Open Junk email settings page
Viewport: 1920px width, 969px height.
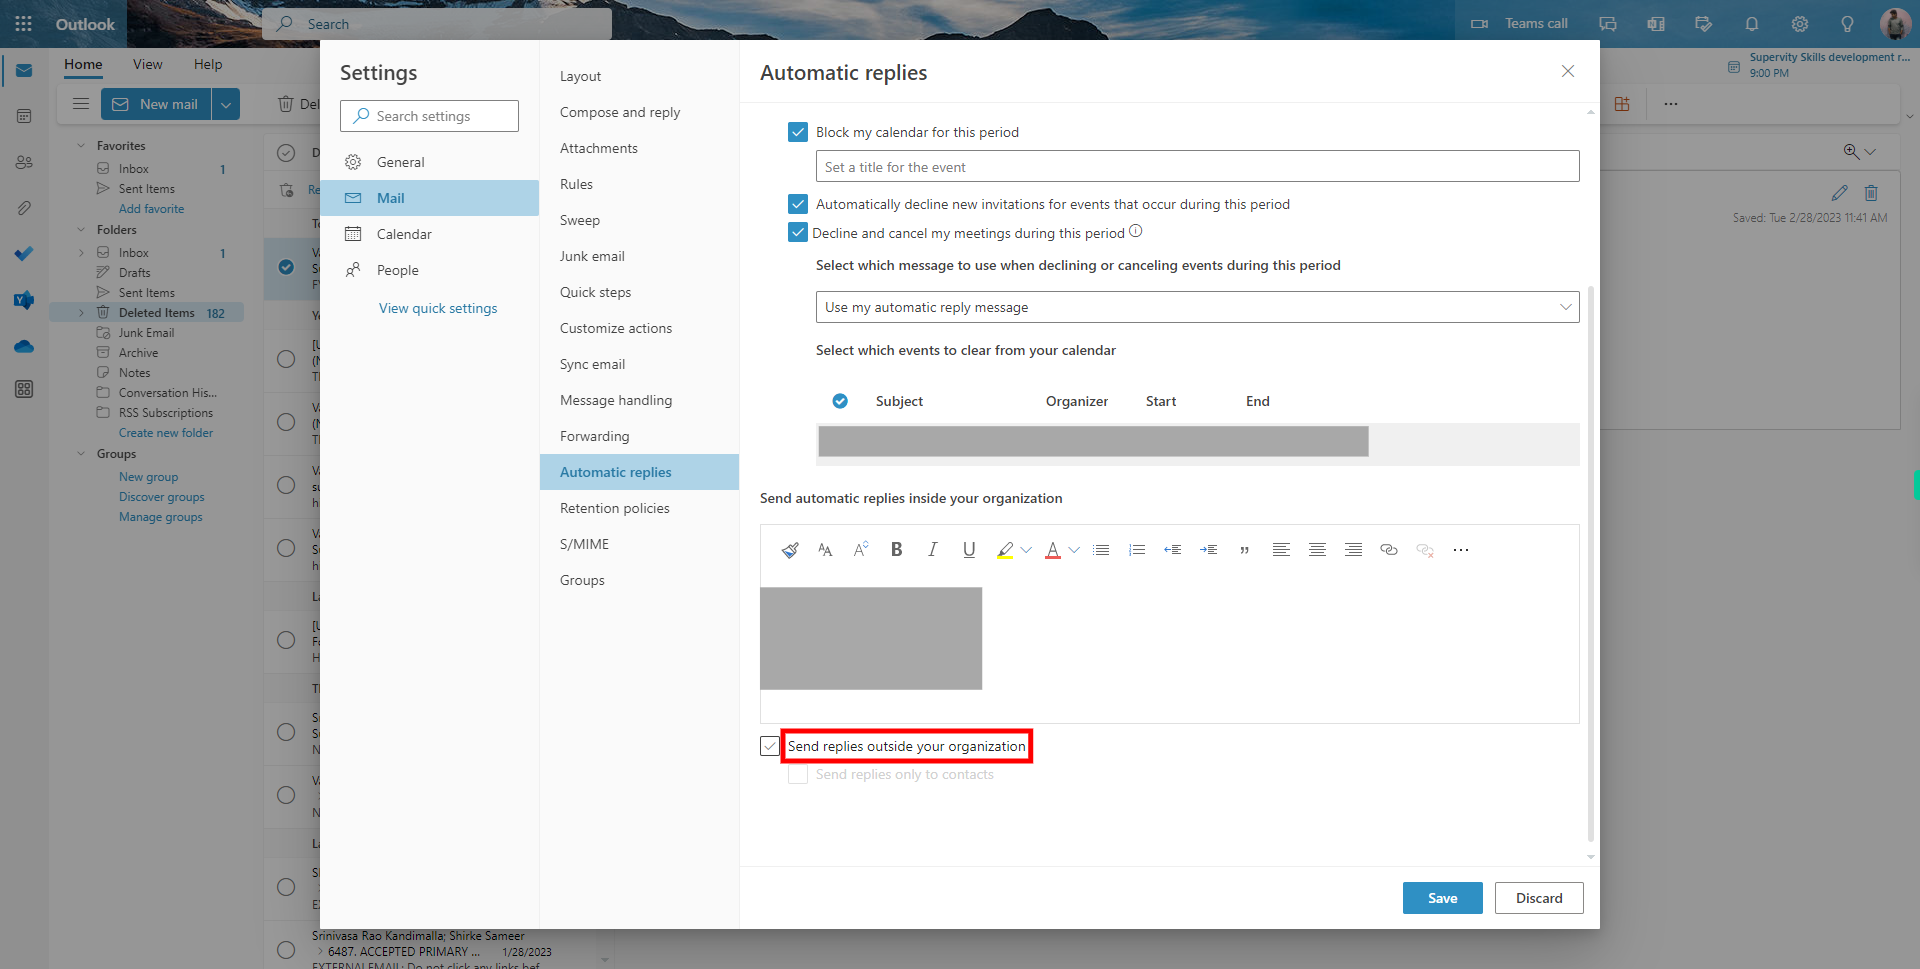click(x=592, y=256)
